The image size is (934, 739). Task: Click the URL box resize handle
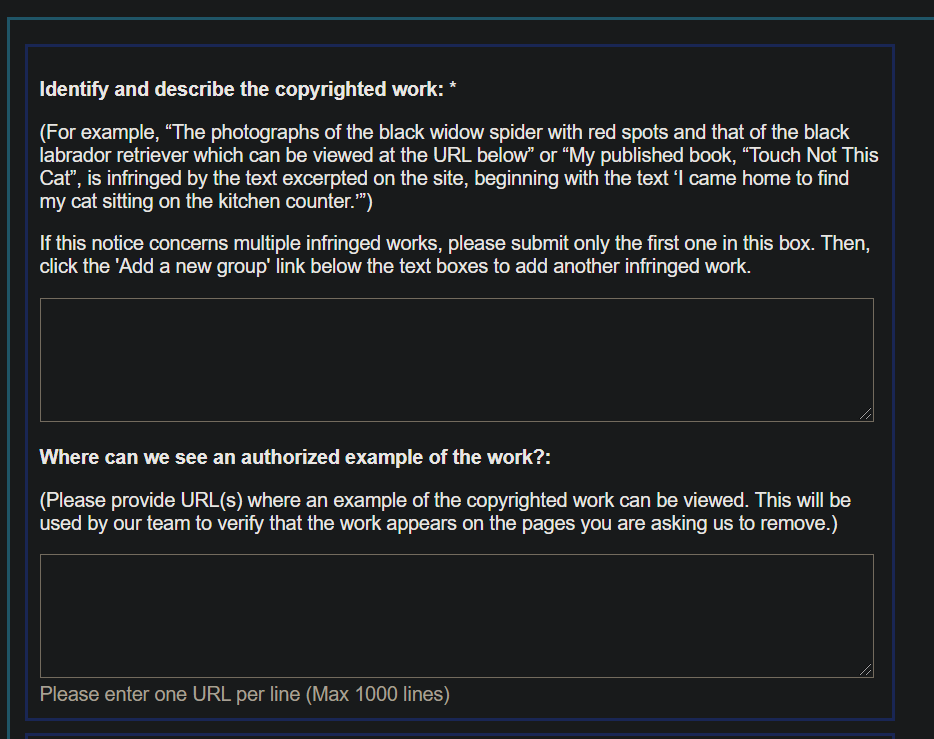tap(866, 670)
